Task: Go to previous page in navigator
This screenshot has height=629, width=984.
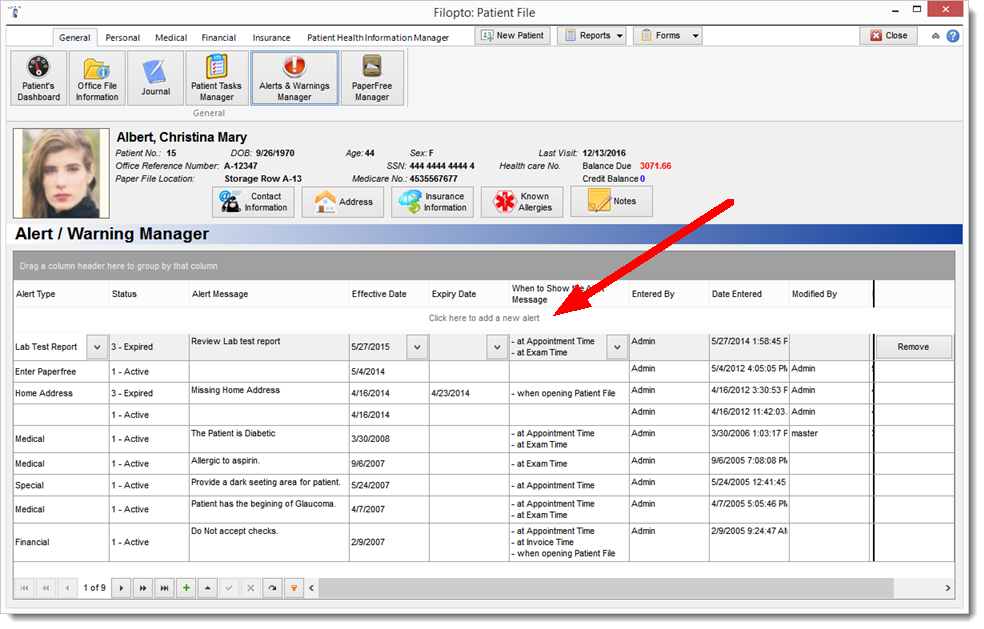Action: point(46,588)
